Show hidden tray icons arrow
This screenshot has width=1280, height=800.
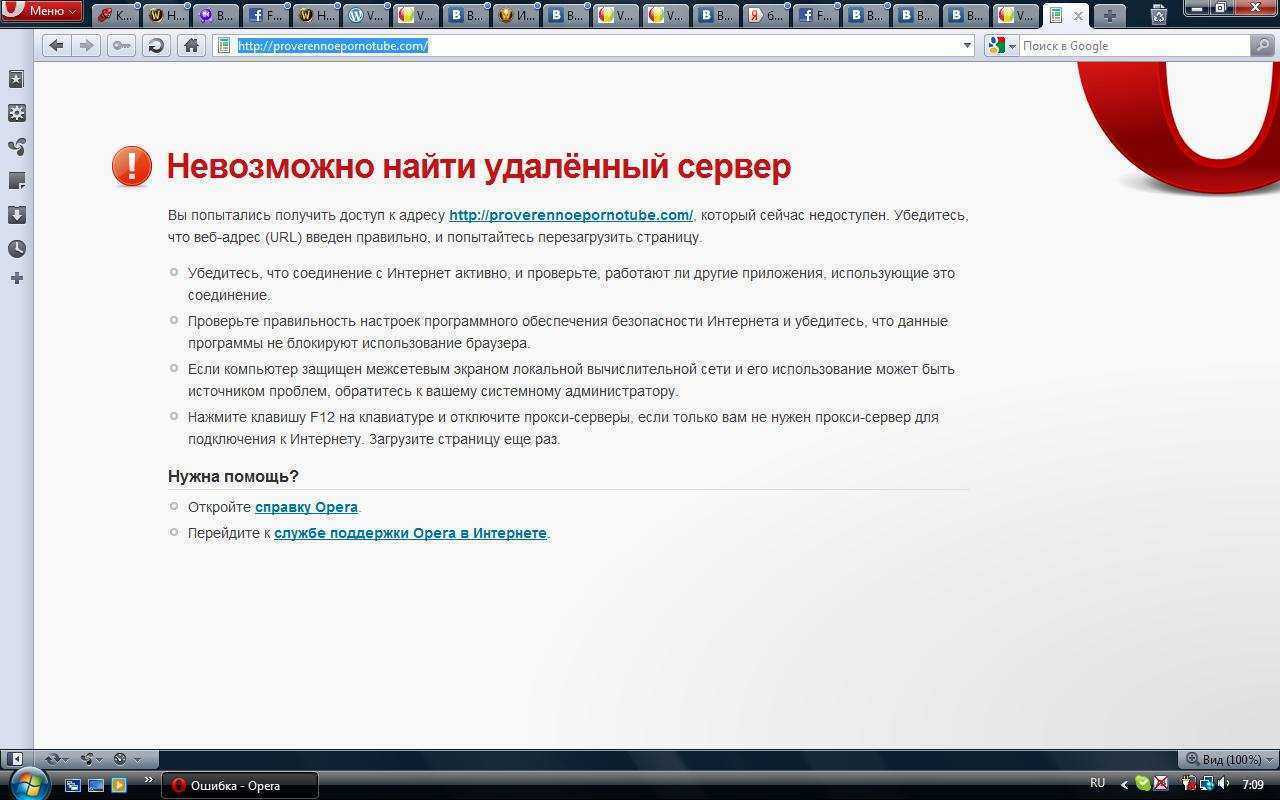[1124, 785]
